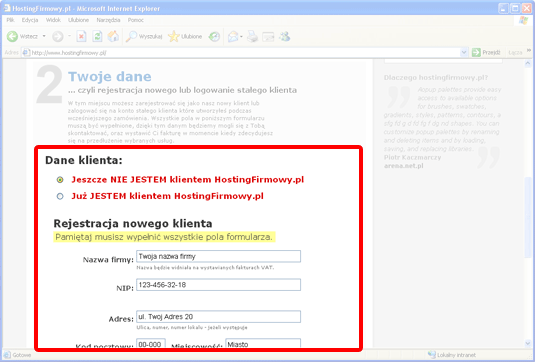Expand the Łącza links toolbar chevron
Image resolution: width=535 pixels, height=362 pixels.
[529, 50]
